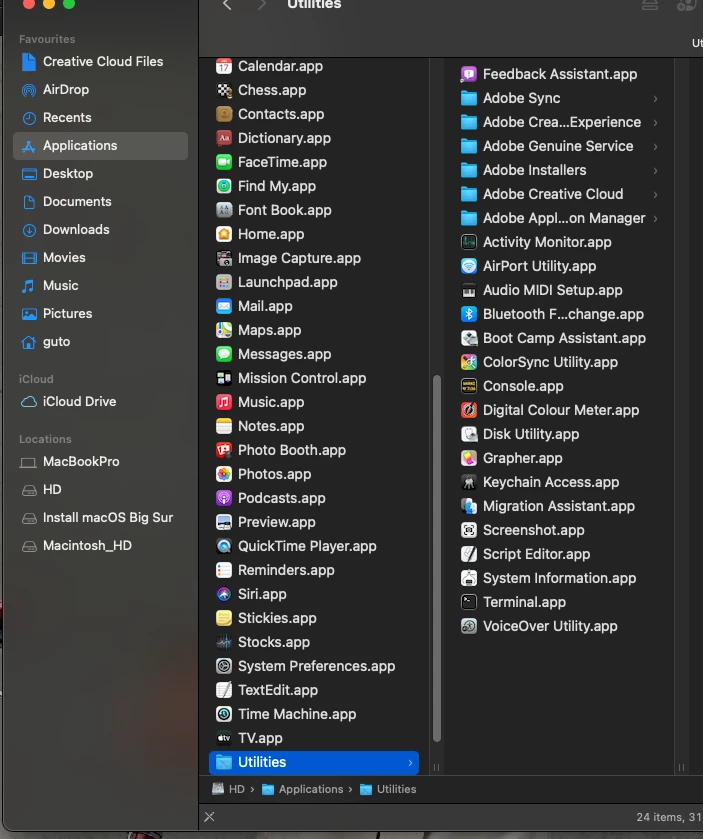Click the Applications column resize handle

point(437,767)
